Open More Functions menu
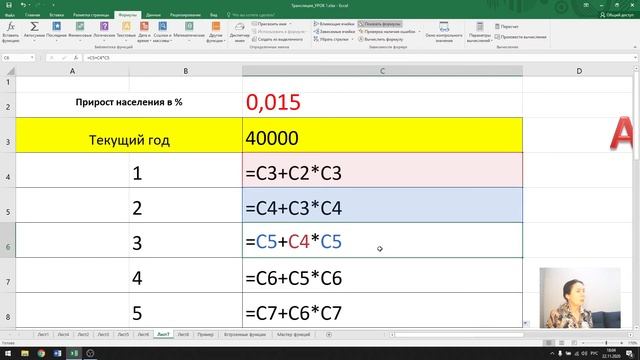The image size is (640, 360). pyautogui.click(x=216, y=32)
